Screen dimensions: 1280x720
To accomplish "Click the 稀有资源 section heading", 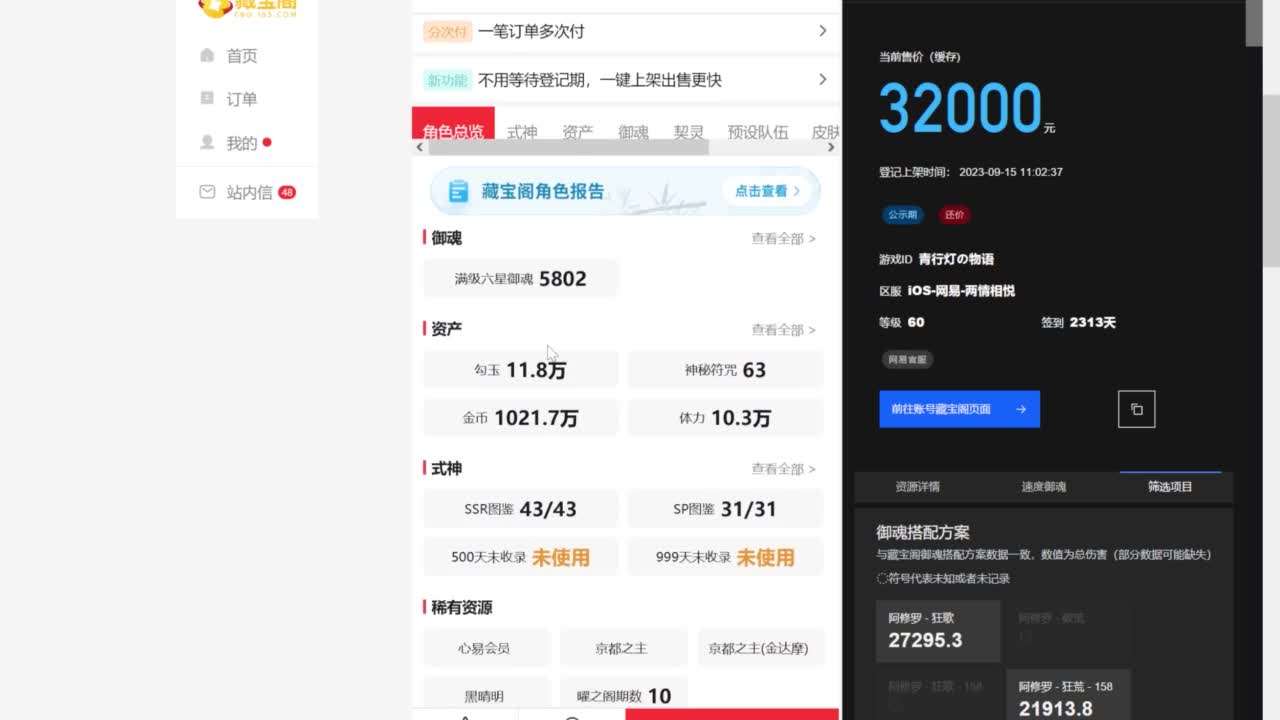I will 461,608.
